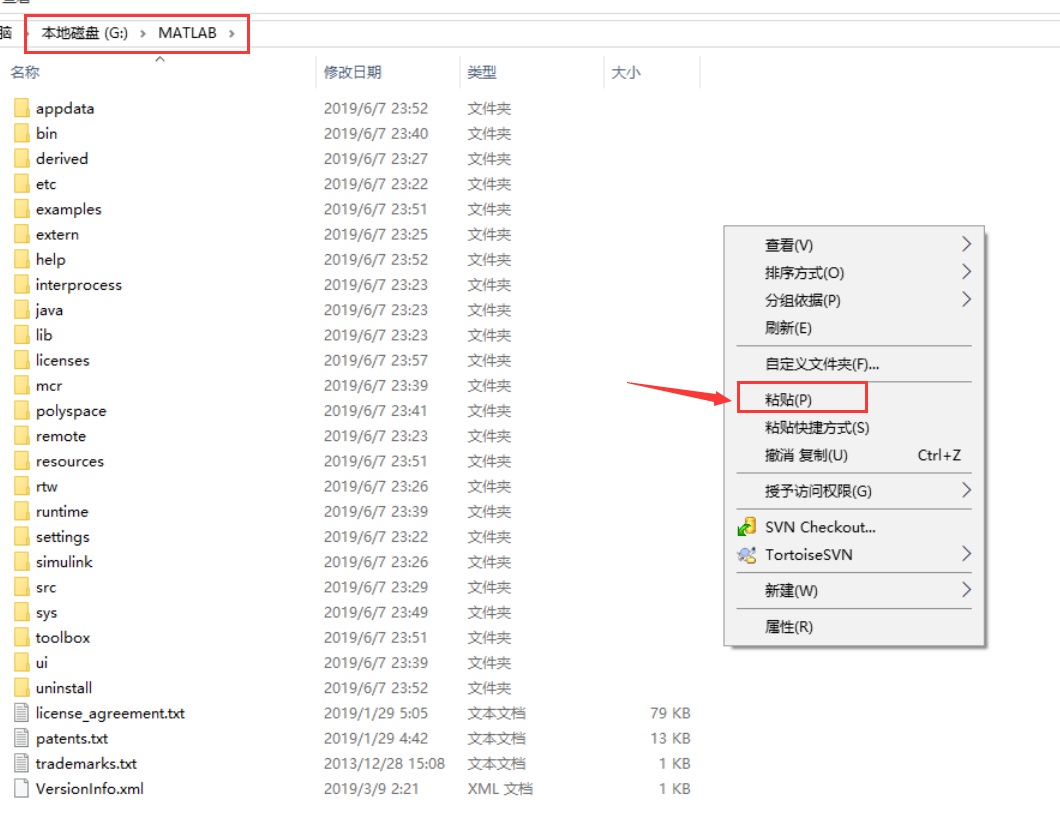This screenshot has height=819, width=1060.
Task: Click the license_agreement.txt file icon
Action: [x=22, y=713]
